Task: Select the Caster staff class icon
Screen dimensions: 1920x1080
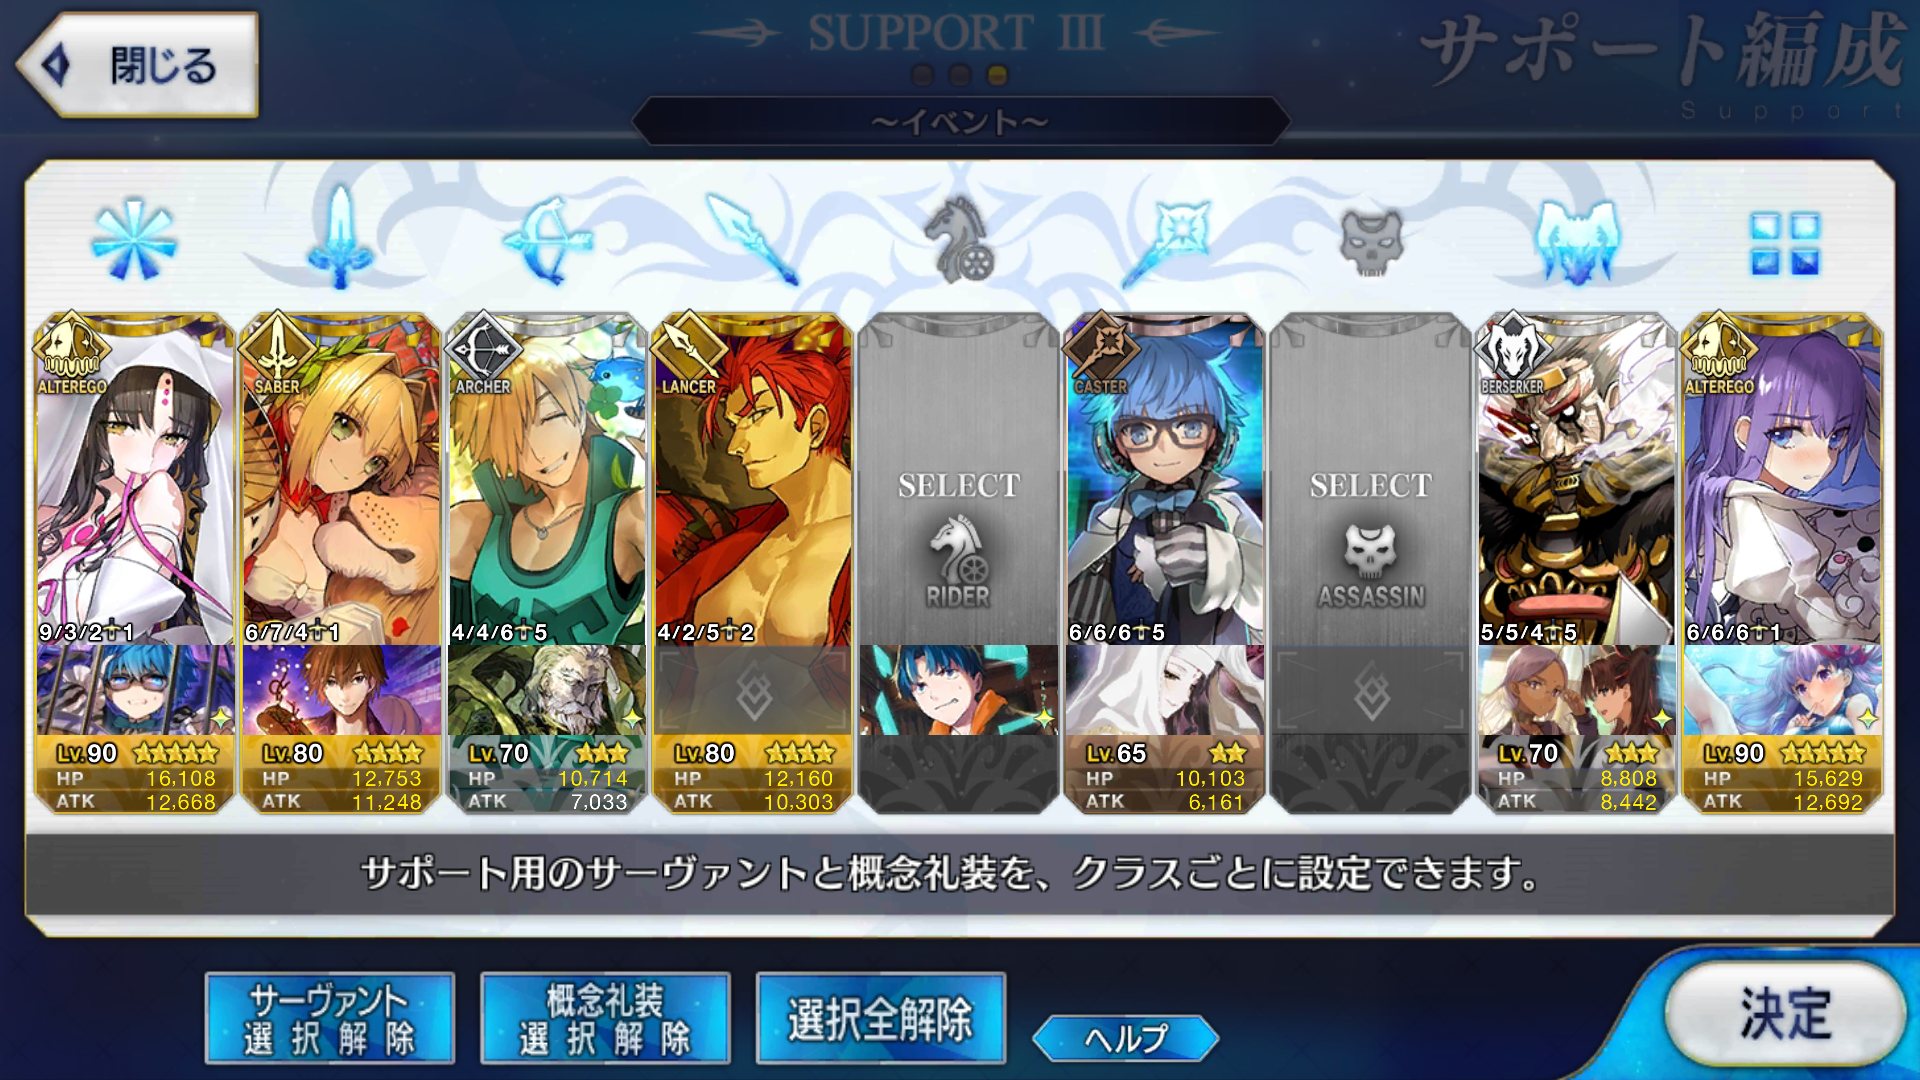Action: point(1166,240)
